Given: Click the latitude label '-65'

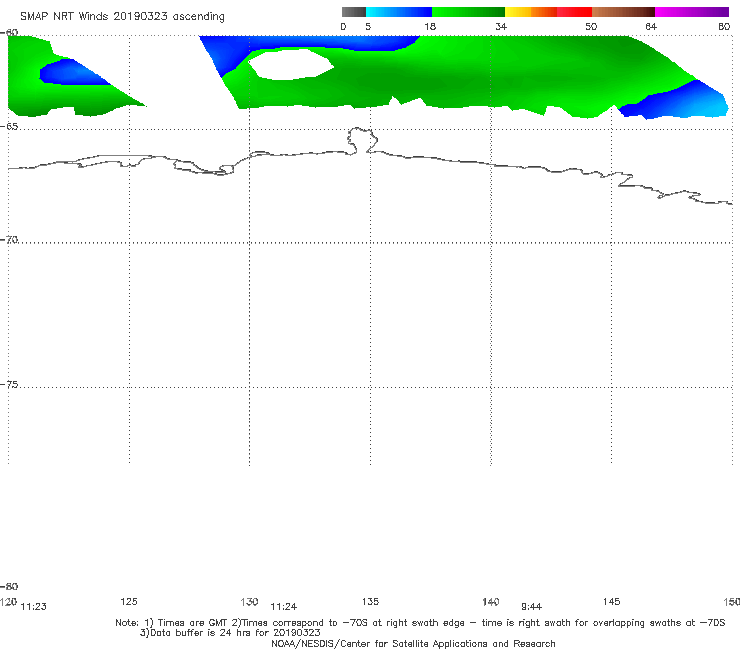Looking at the screenshot, I should 9,127.
